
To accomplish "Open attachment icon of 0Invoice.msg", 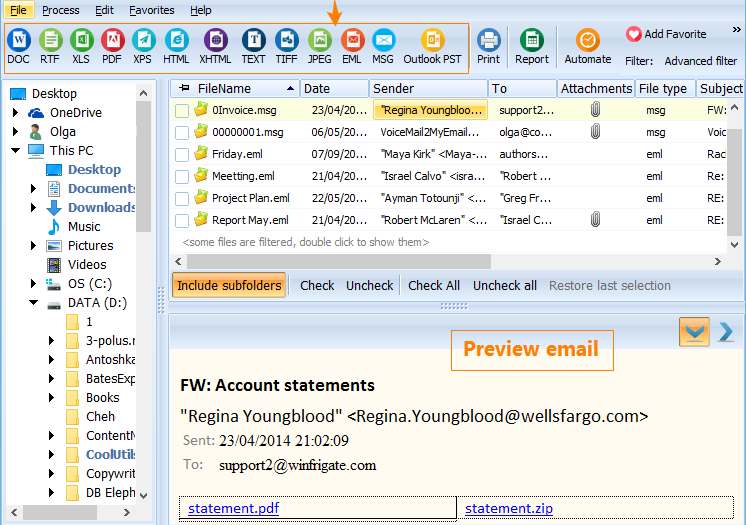I will point(595,110).
